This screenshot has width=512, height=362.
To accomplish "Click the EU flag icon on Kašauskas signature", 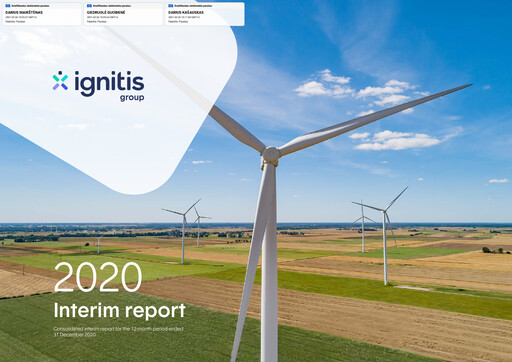I will [171, 6].
